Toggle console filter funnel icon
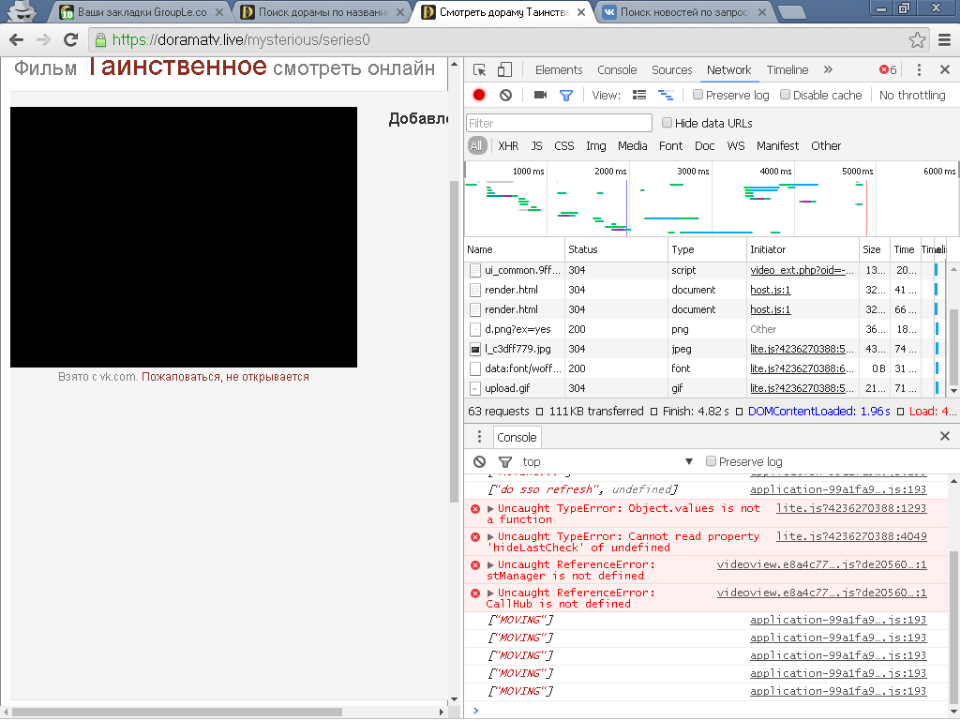 pyautogui.click(x=505, y=462)
